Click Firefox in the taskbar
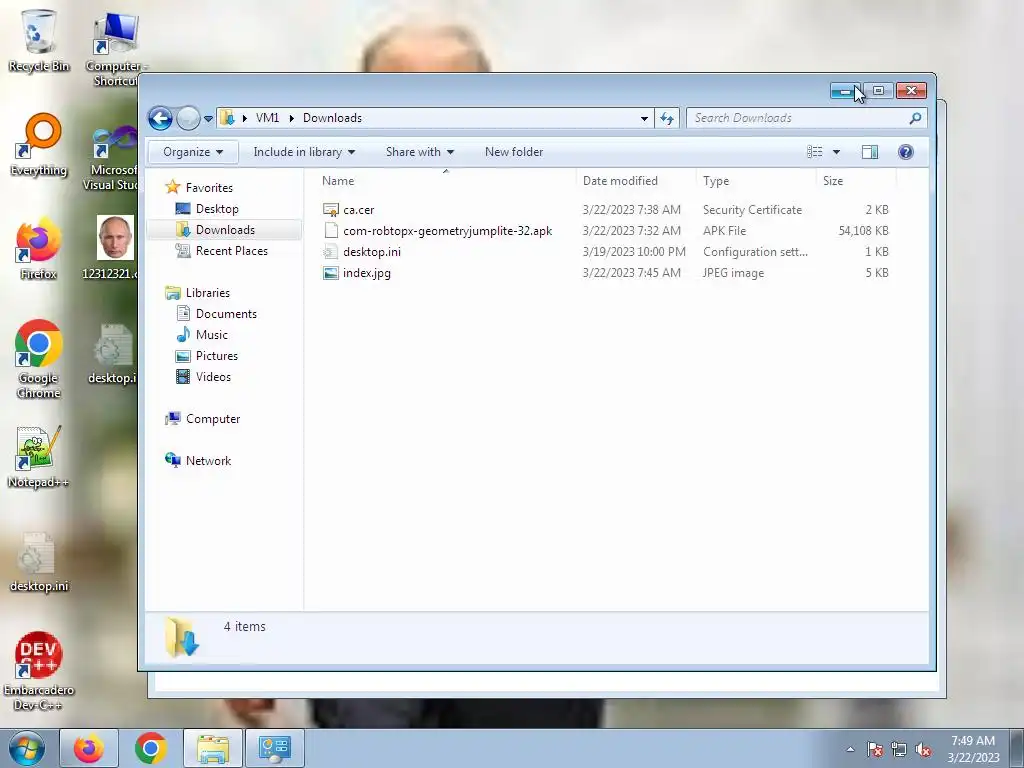The width and height of the screenshot is (1024, 768). (89, 748)
